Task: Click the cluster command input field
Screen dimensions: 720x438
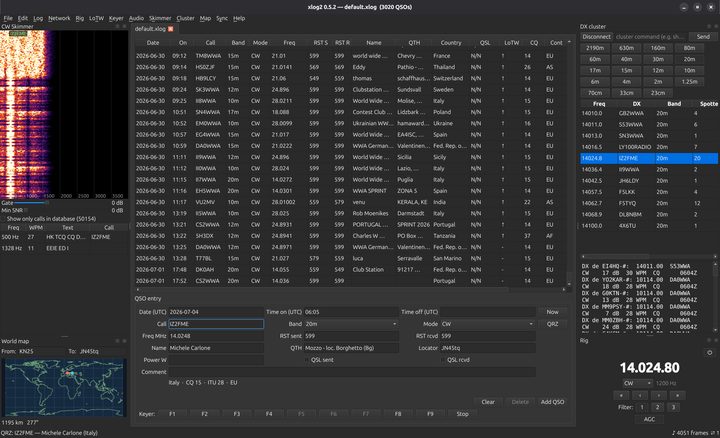Action: [651, 37]
